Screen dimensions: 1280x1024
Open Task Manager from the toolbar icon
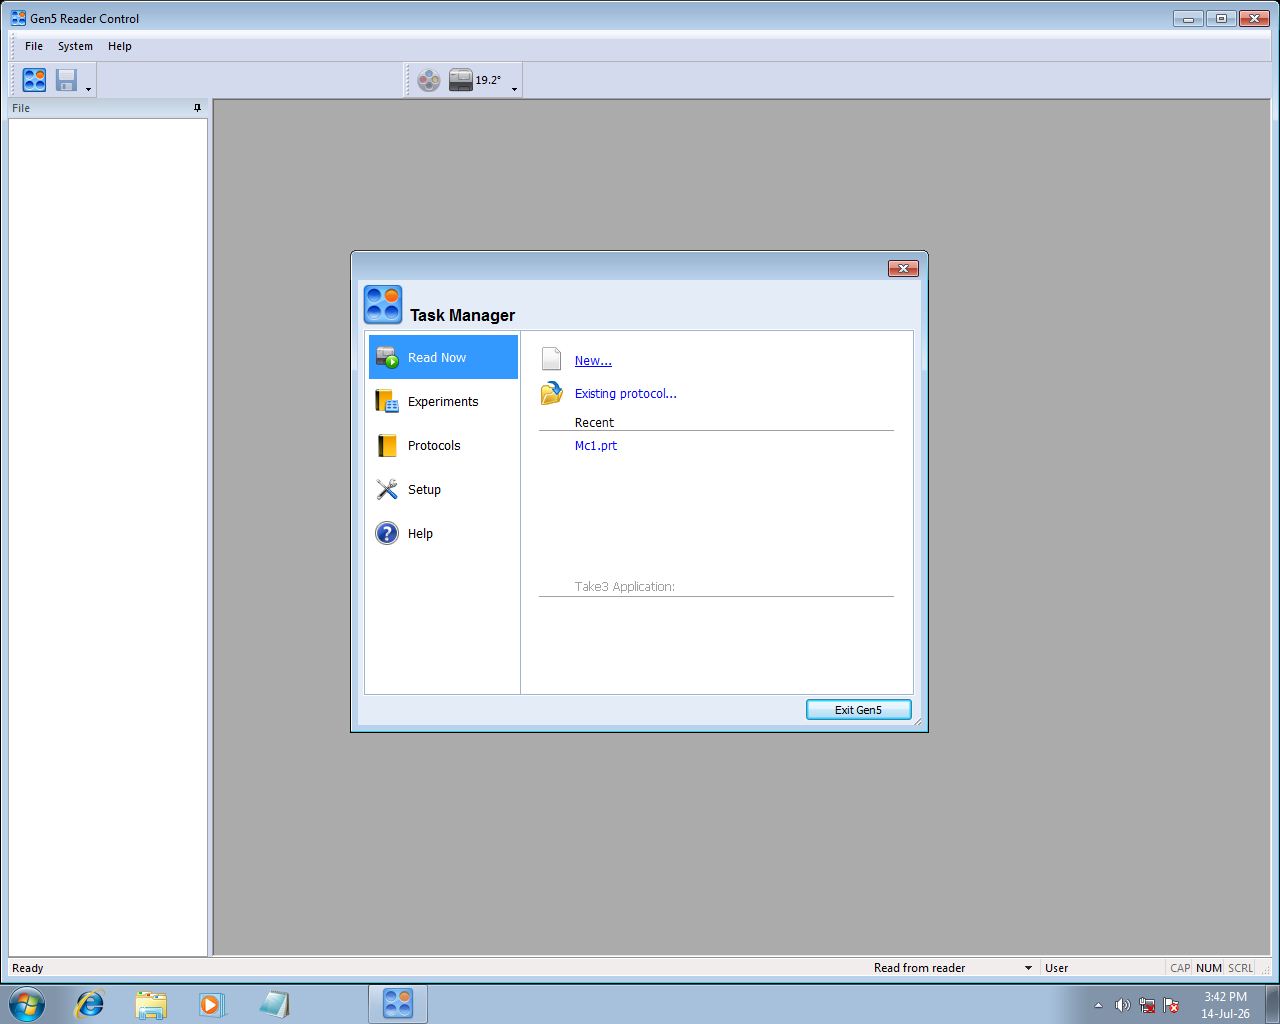pos(35,80)
